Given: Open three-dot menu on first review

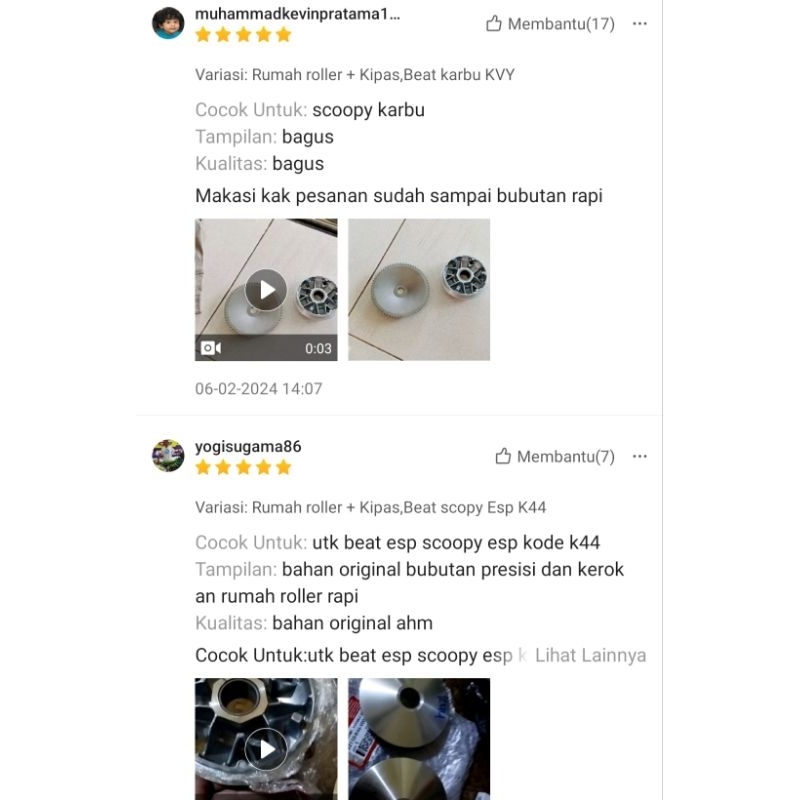Looking at the screenshot, I should pos(639,23).
